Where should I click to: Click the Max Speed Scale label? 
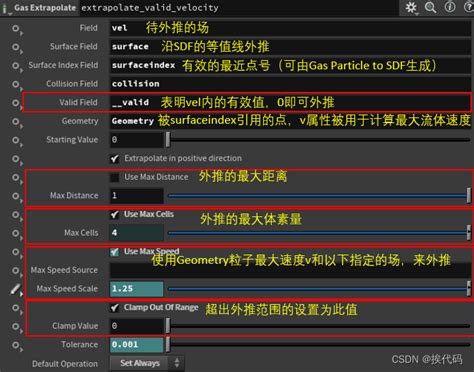tap(67, 289)
